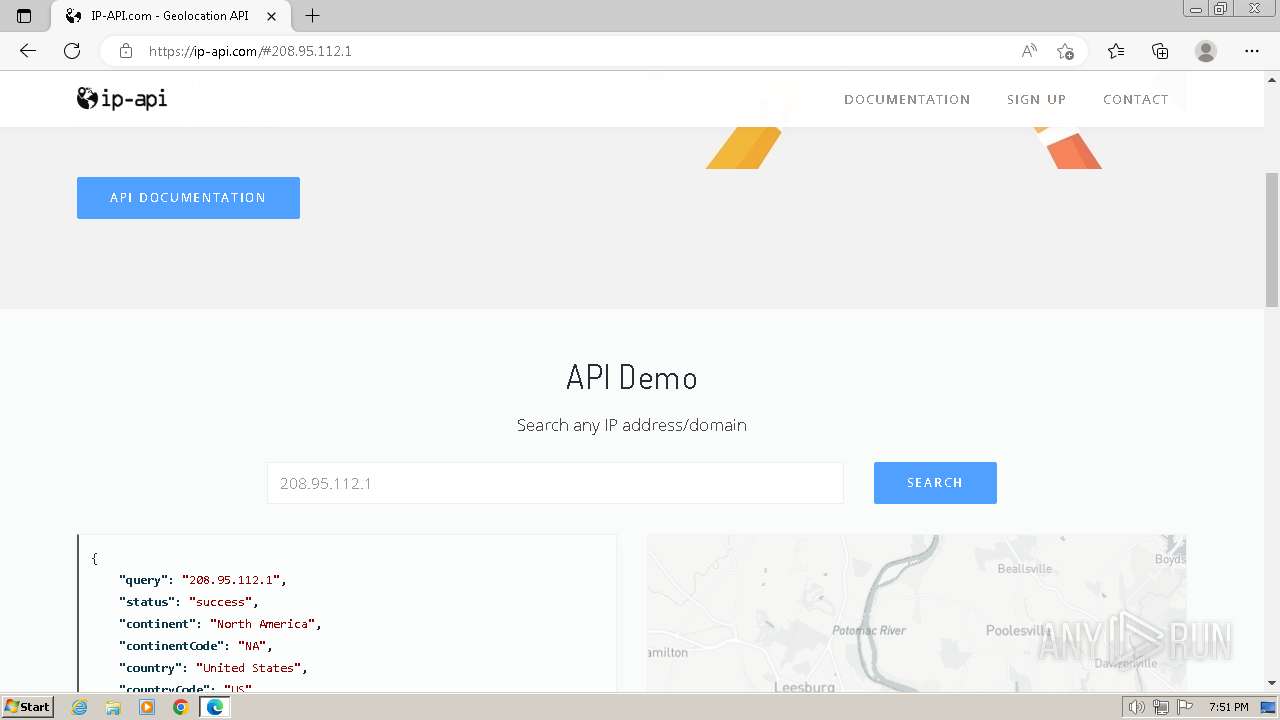This screenshot has width=1280, height=720.
Task: Open a new browser tab
Action: pyautogui.click(x=313, y=16)
